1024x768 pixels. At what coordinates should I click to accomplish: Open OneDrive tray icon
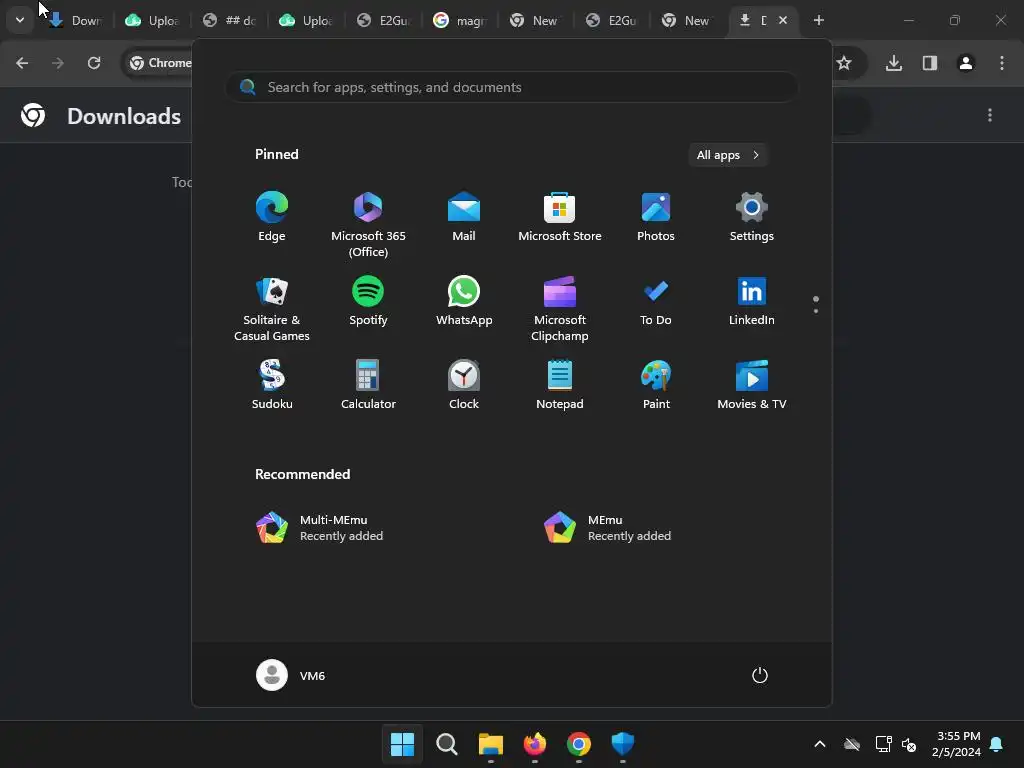click(852, 744)
